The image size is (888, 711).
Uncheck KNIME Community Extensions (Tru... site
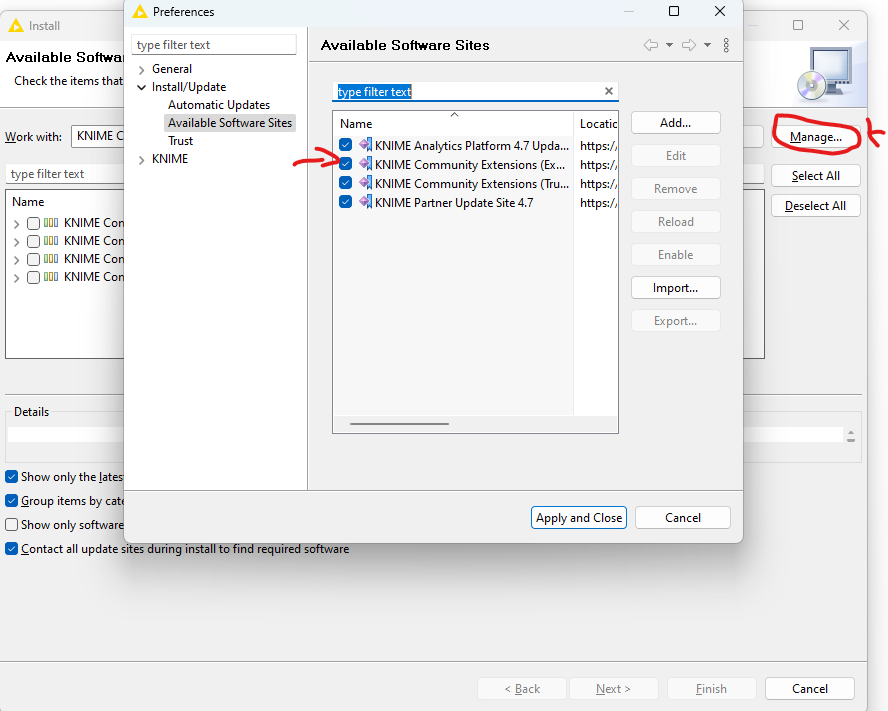pyautogui.click(x=345, y=183)
